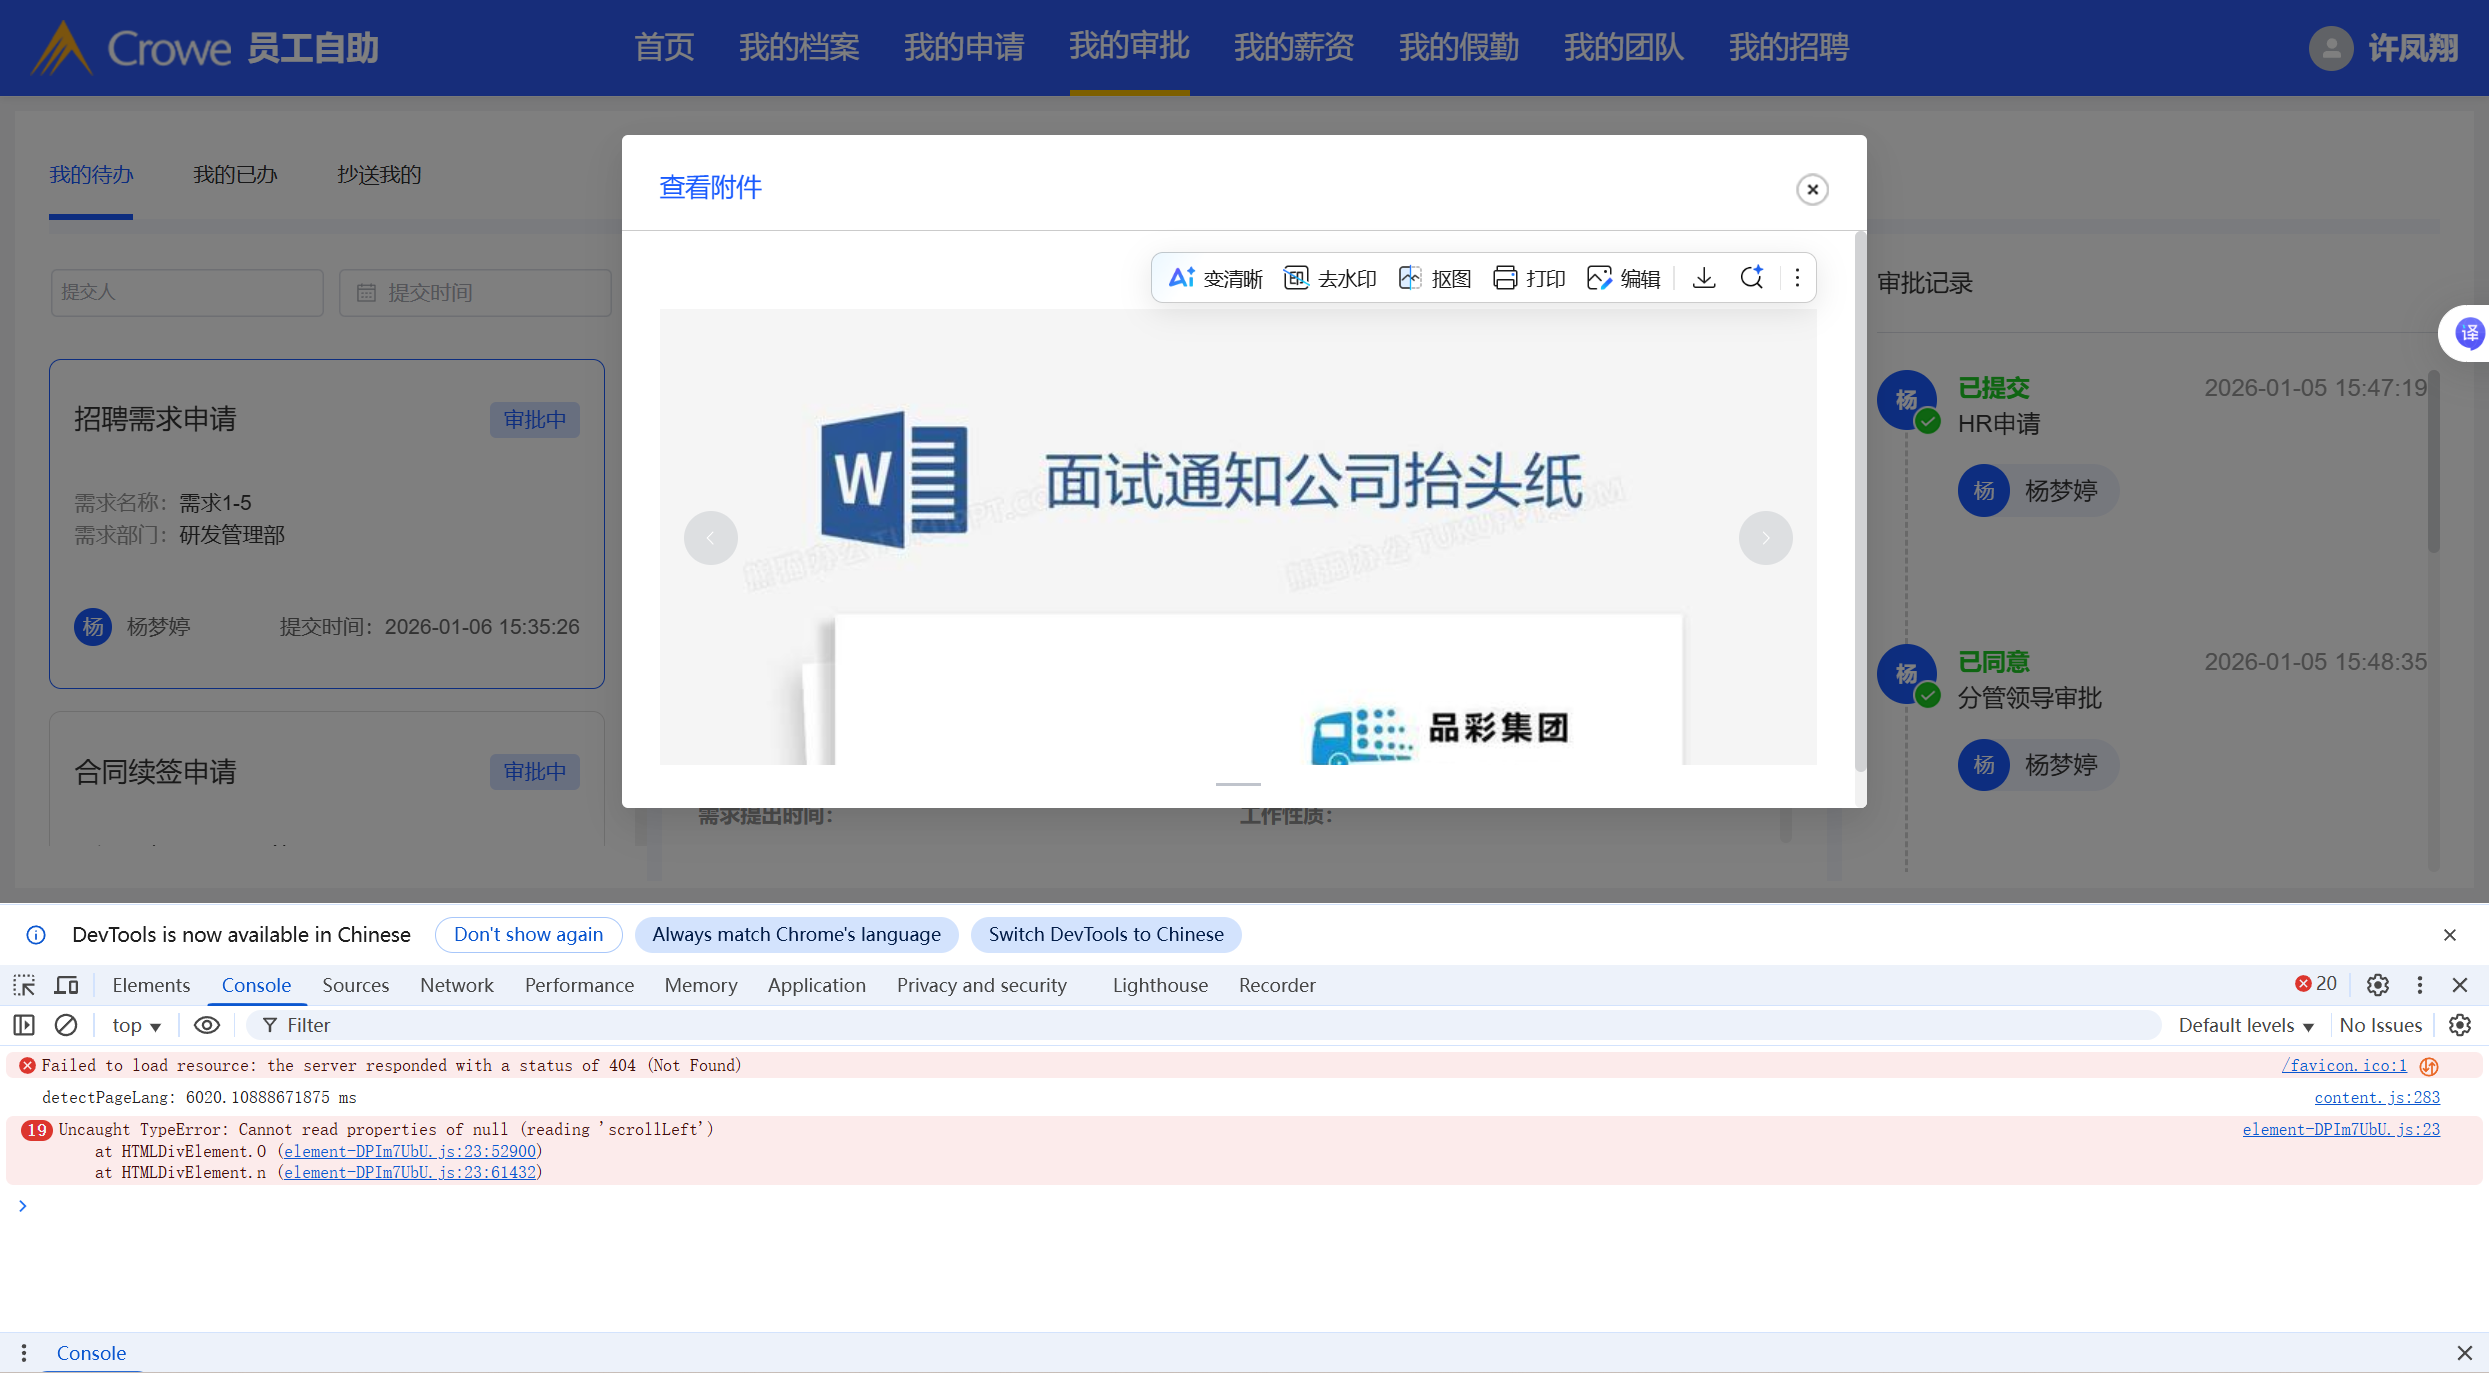Open the favicon.ico:1 source link
The width and height of the screenshot is (2489, 1373).
(2343, 1065)
